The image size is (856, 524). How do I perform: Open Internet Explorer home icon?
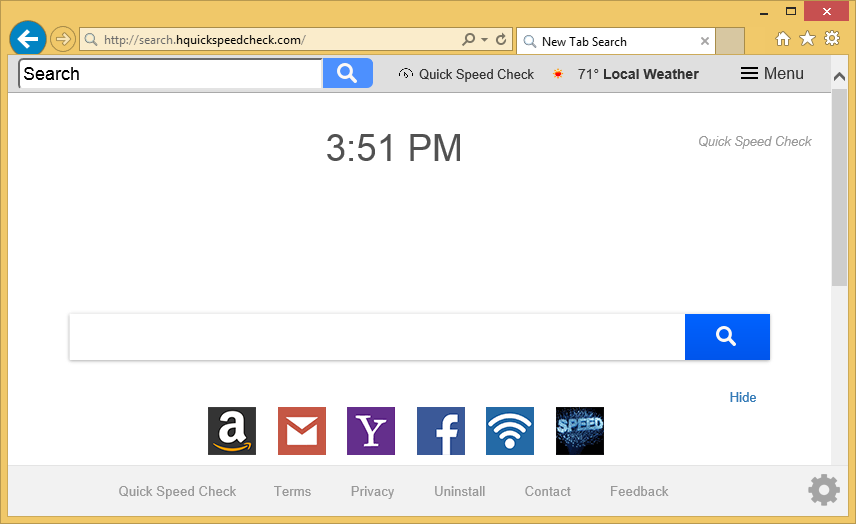pyautogui.click(x=783, y=39)
